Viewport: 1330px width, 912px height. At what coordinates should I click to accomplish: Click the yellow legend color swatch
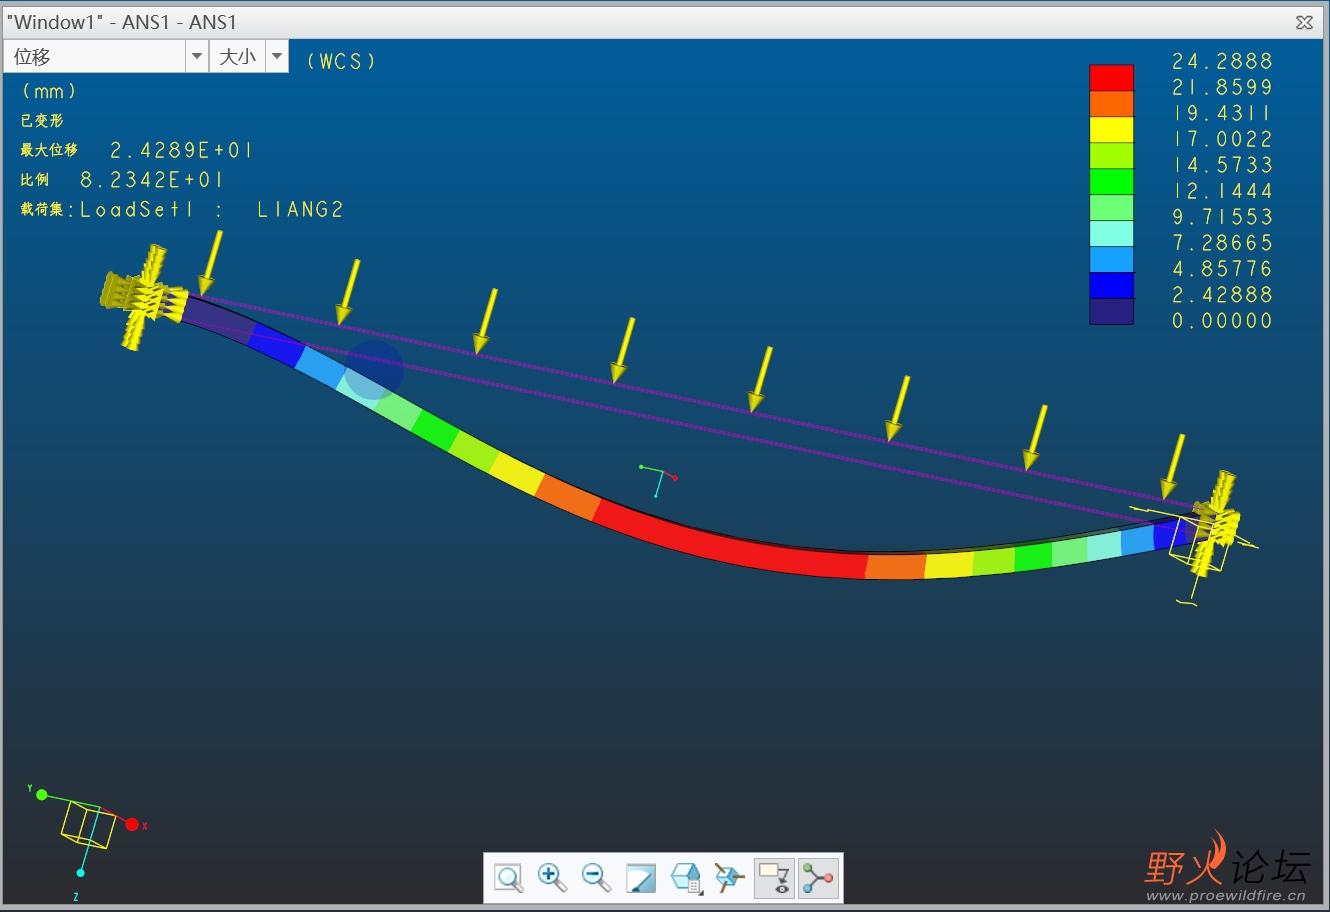[x=1111, y=130]
